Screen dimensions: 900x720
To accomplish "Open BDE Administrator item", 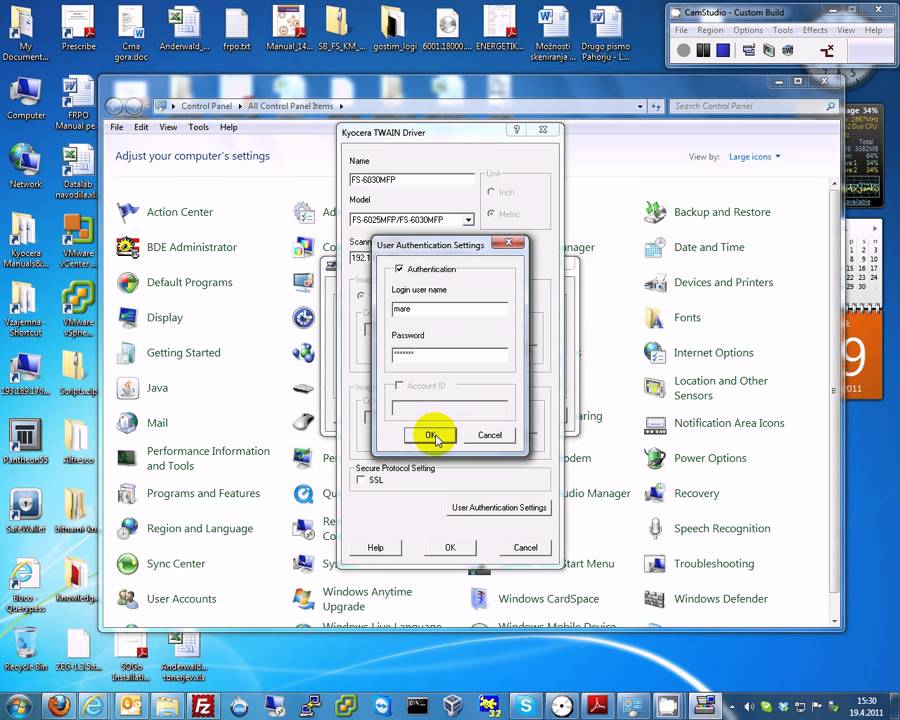I will (x=177, y=247).
